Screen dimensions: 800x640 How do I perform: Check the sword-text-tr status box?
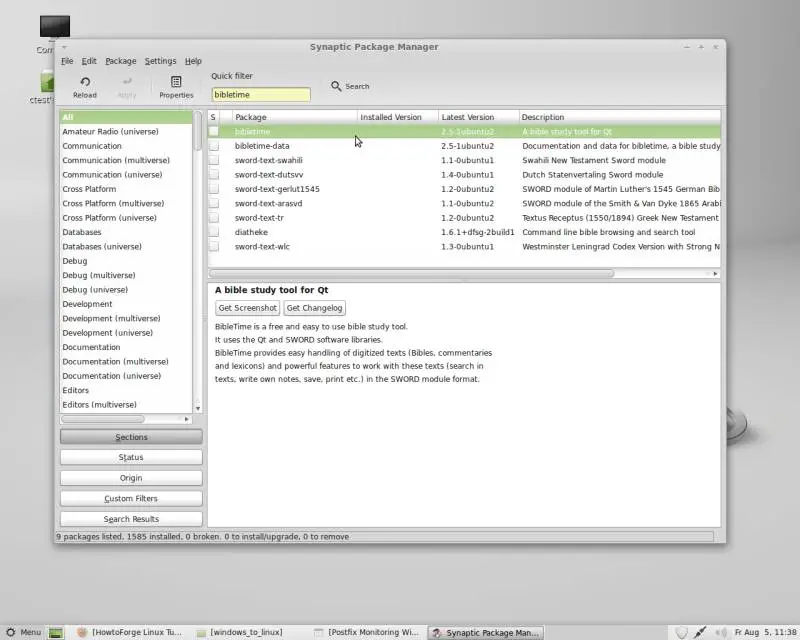[x=214, y=218]
